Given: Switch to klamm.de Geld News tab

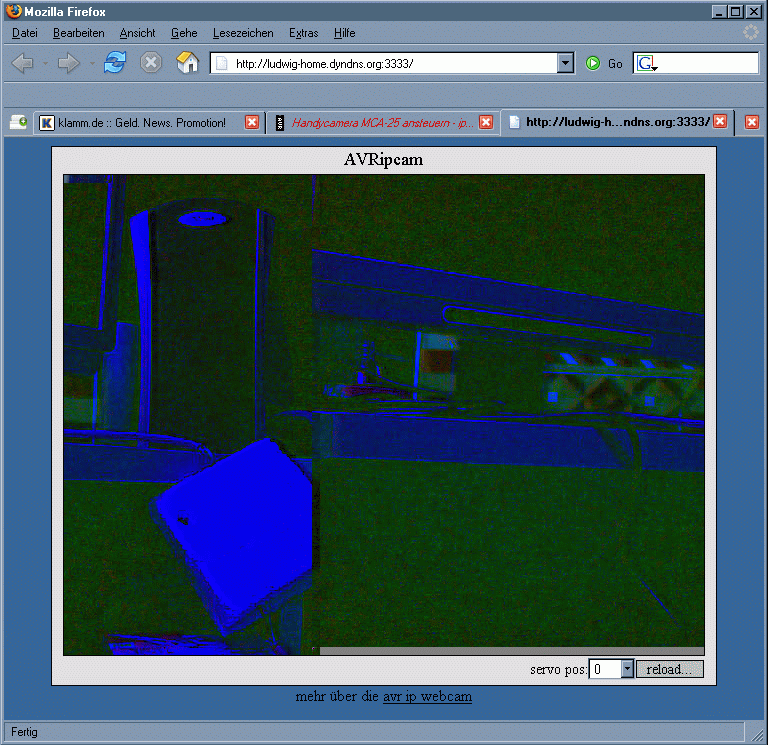Looking at the screenshot, I should point(149,122).
